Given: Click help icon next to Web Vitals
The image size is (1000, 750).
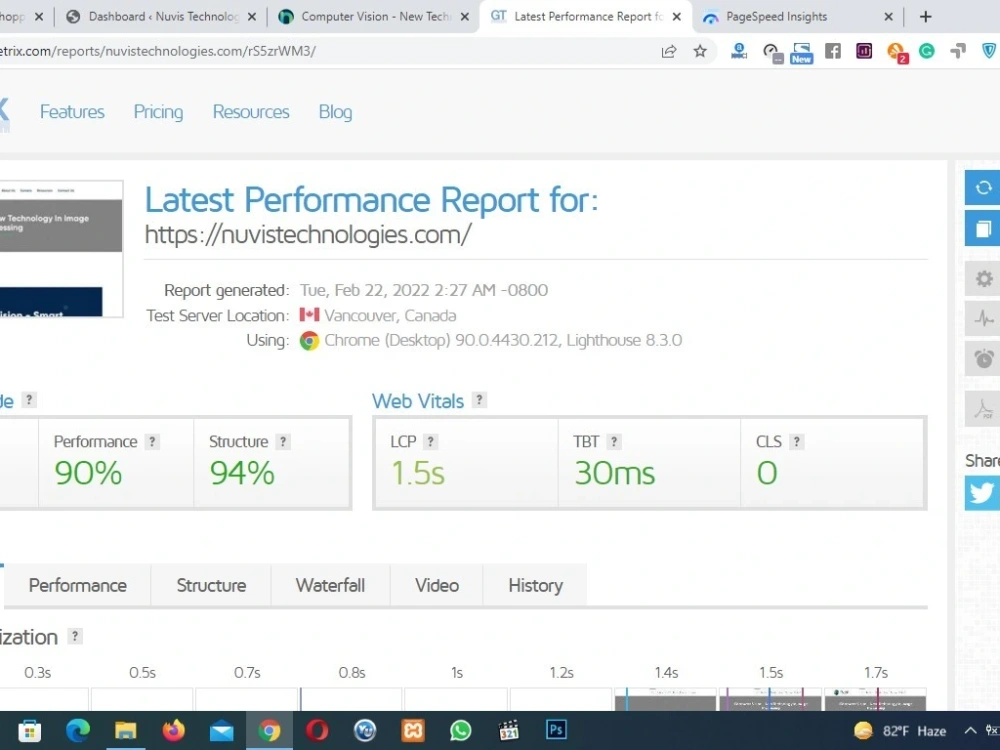Looking at the screenshot, I should coord(479,400).
